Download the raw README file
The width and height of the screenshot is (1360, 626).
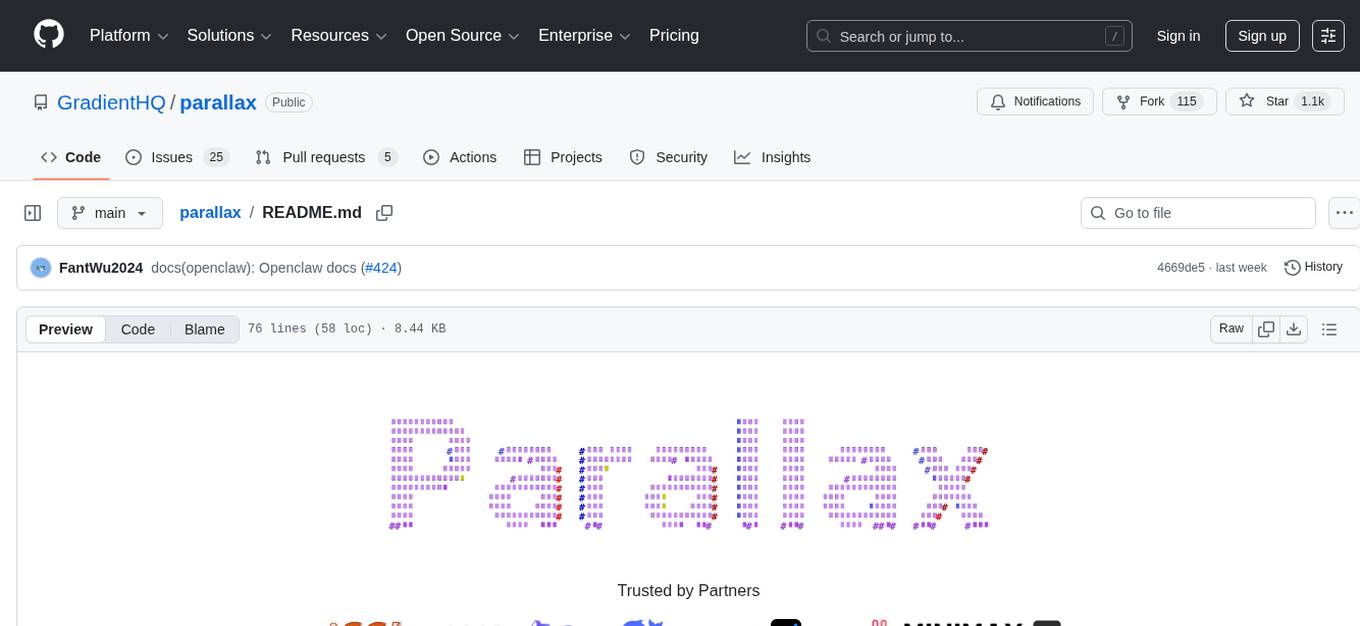point(1294,329)
